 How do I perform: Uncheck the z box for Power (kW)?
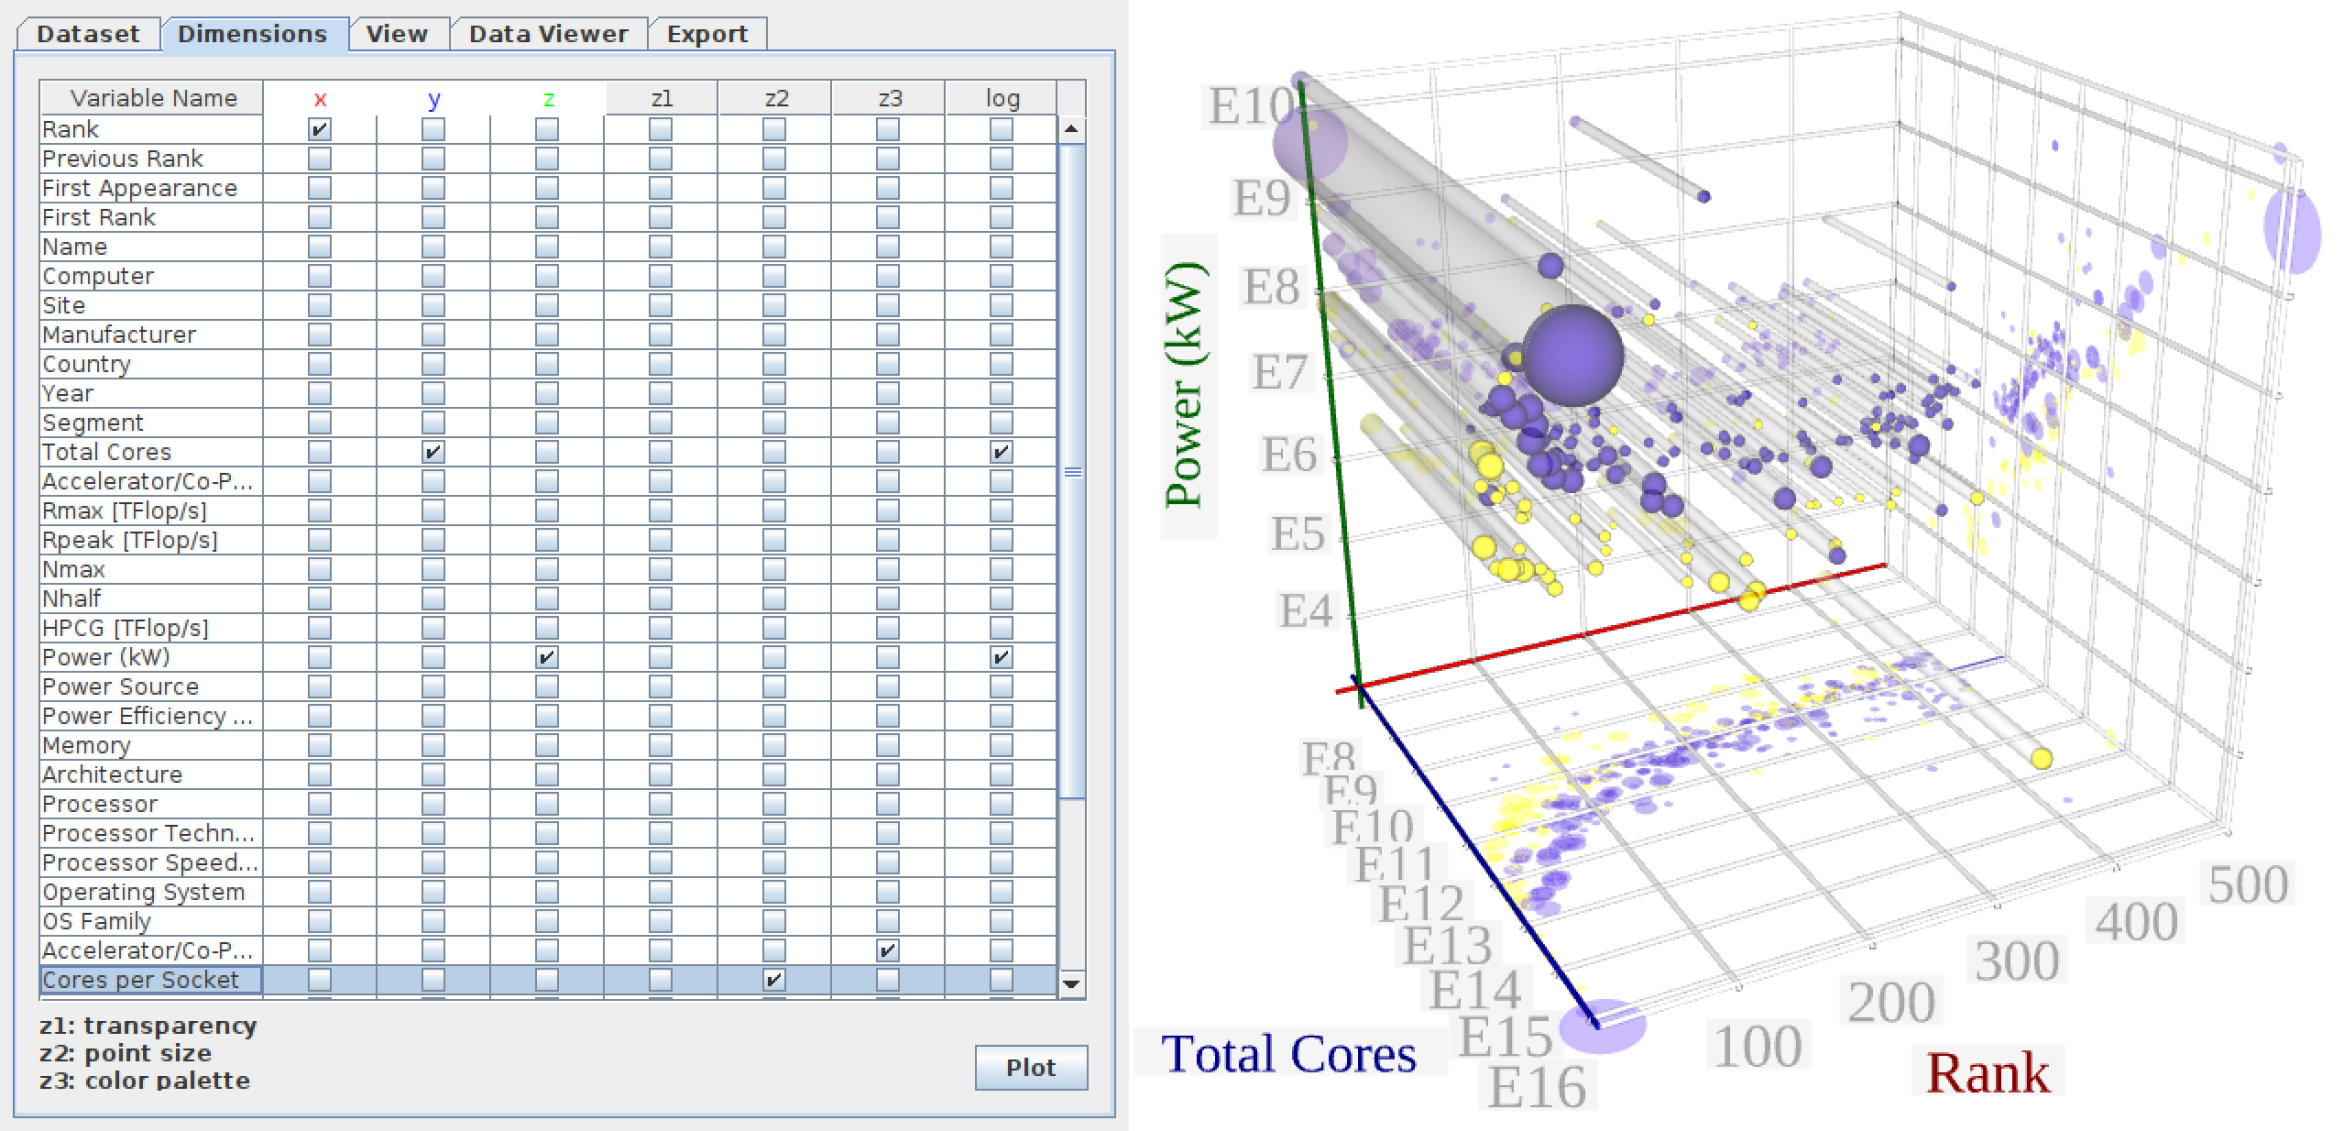[x=547, y=657]
